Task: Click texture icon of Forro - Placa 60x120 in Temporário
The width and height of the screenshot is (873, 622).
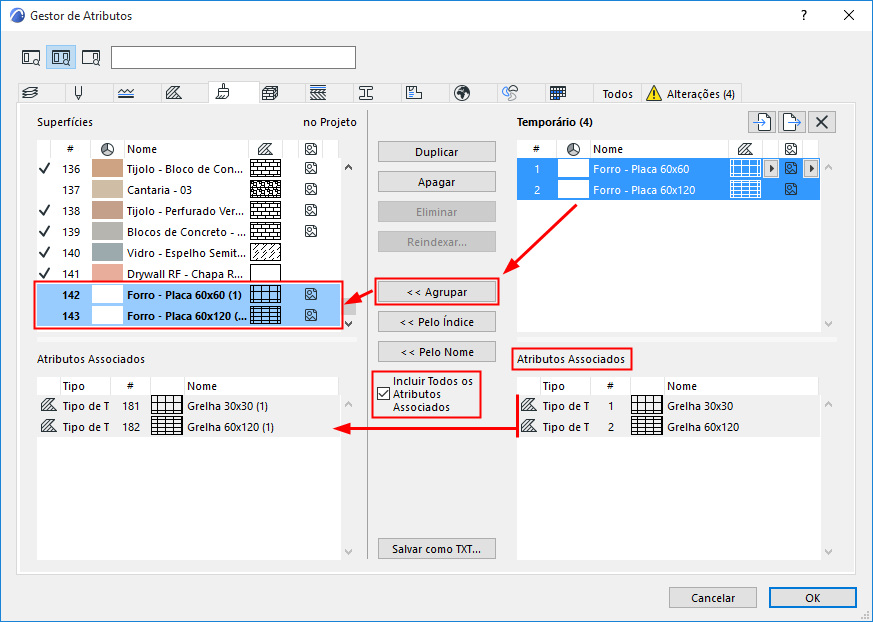Action: pos(791,190)
